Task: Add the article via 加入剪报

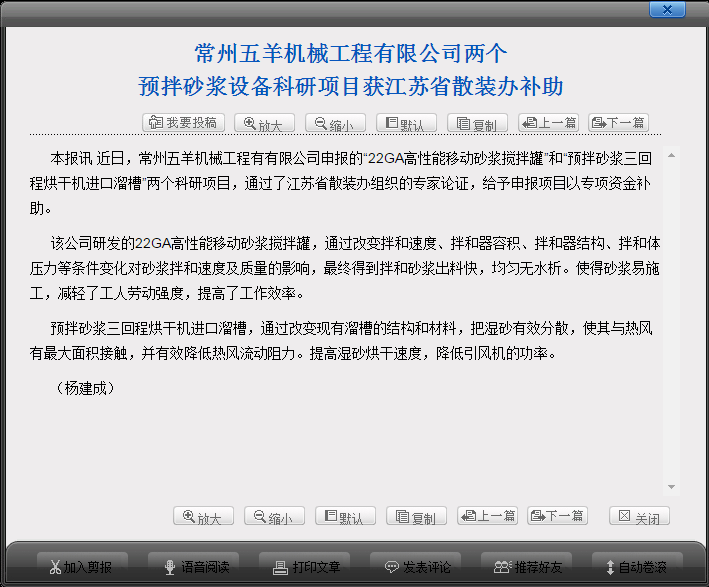Action: pos(82,567)
